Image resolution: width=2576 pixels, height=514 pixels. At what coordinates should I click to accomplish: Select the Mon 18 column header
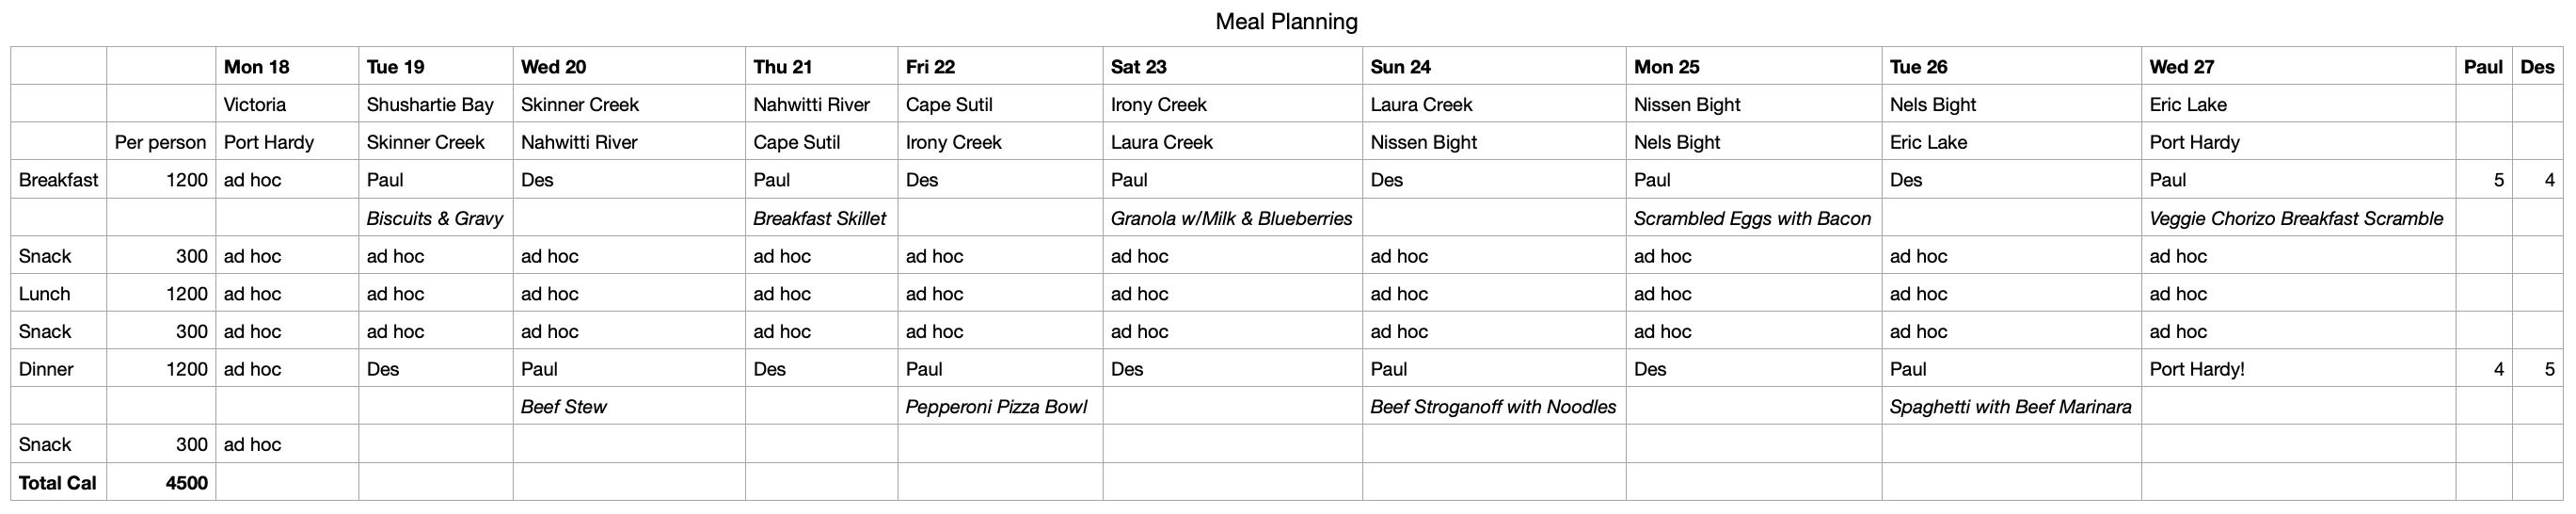click(x=257, y=67)
